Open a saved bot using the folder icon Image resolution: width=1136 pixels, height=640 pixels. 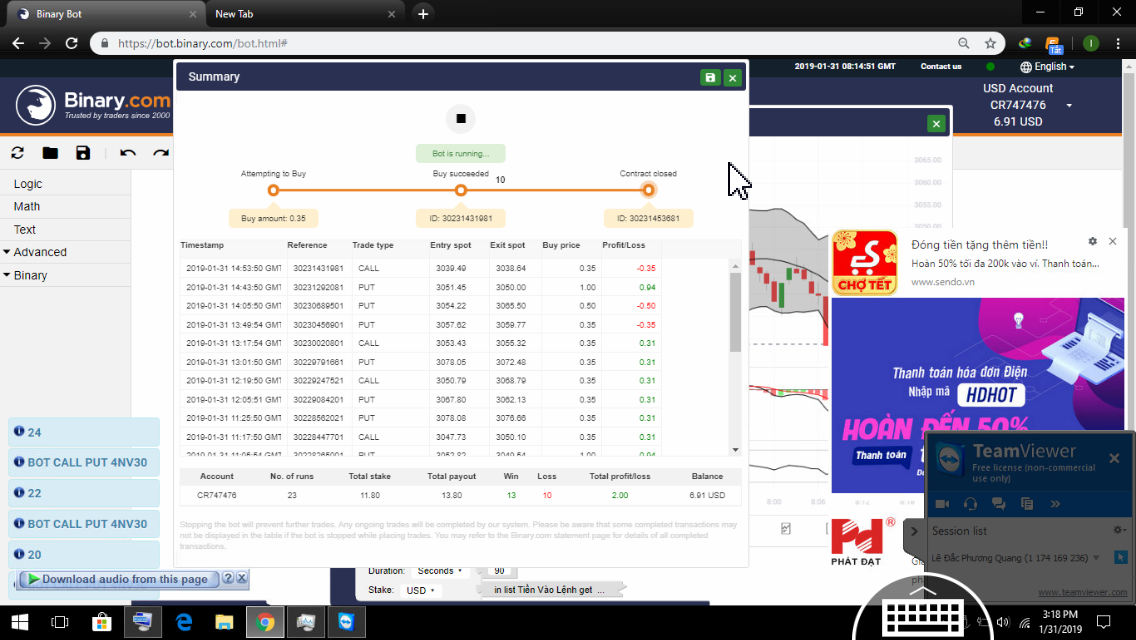coord(50,153)
